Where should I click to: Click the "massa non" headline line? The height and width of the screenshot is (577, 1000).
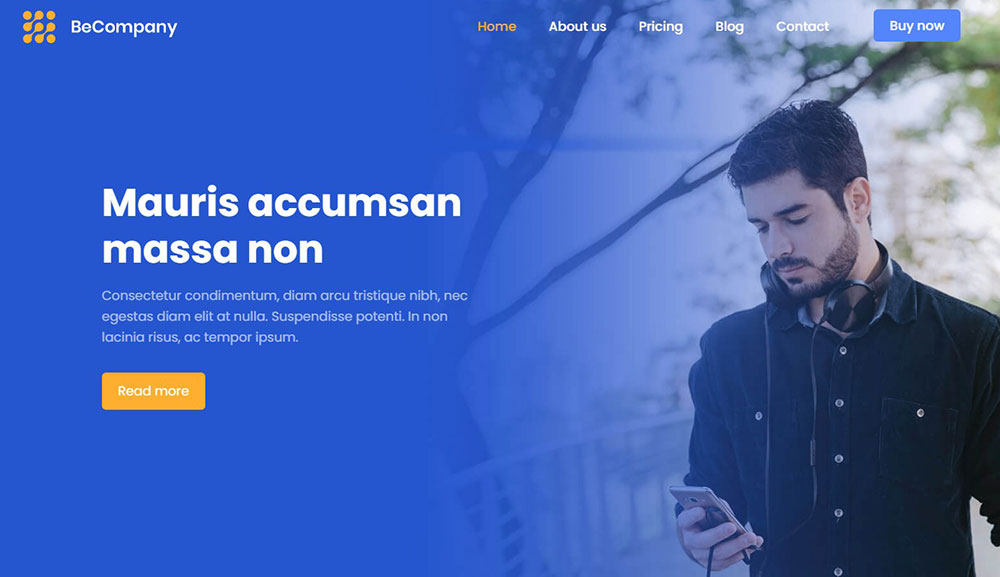pos(212,249)
